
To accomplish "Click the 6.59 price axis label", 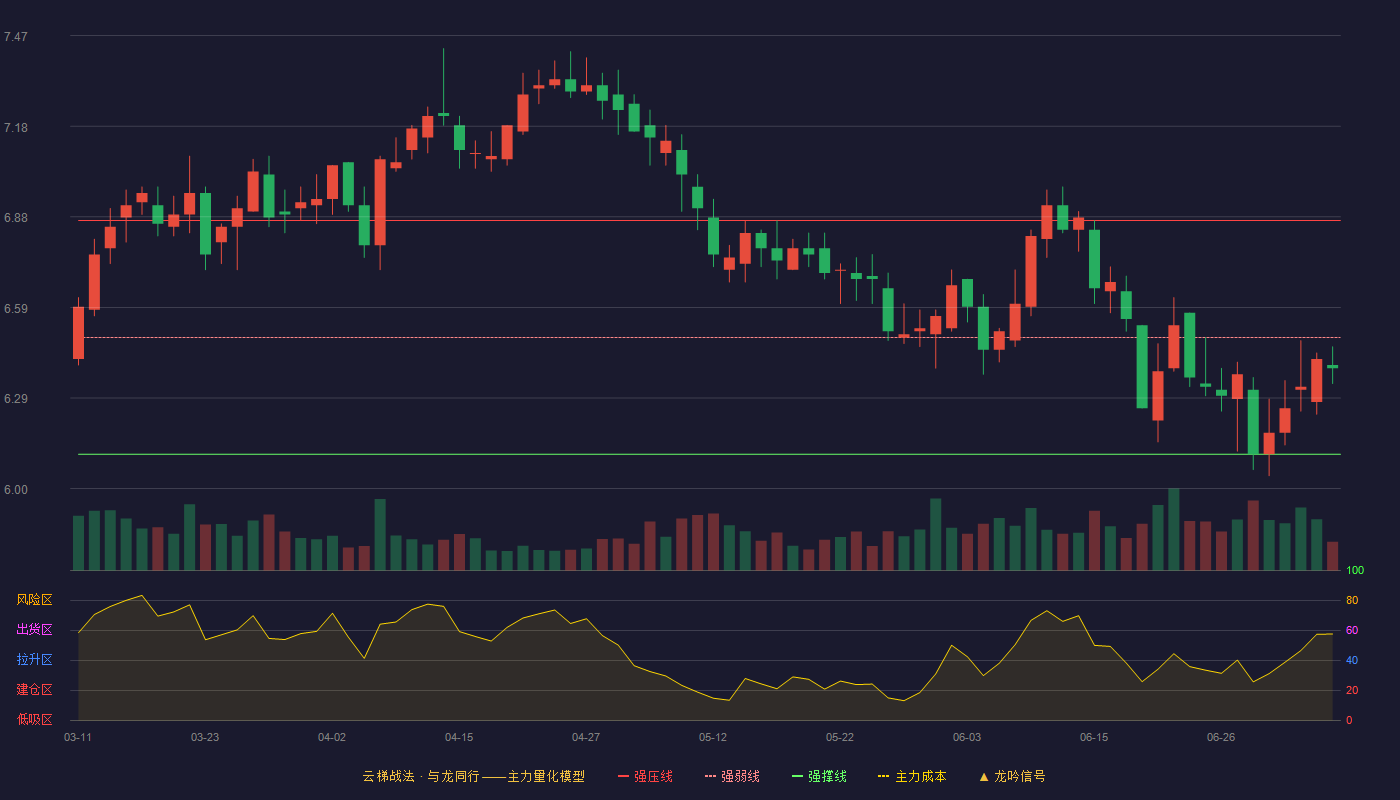I will coord(16,309).
